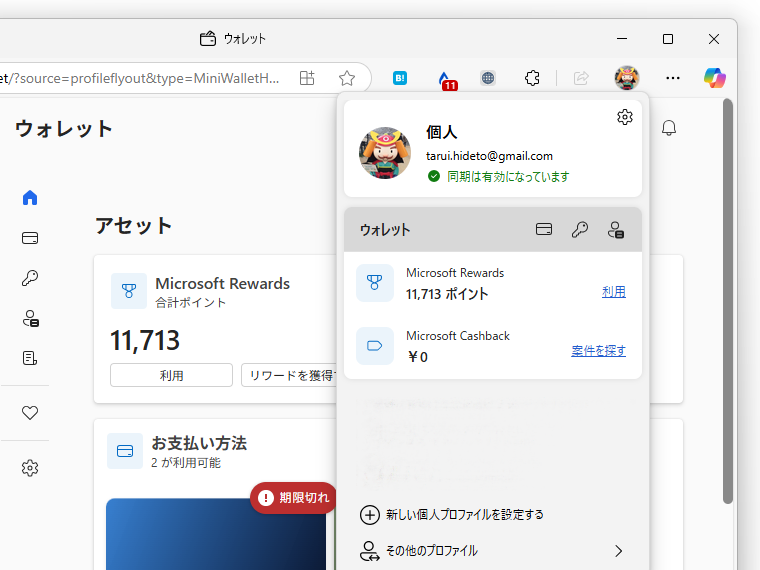760x570 pixels.
Task: Open the orders receipt icon in sidebar
Action: tap(30, 358)
